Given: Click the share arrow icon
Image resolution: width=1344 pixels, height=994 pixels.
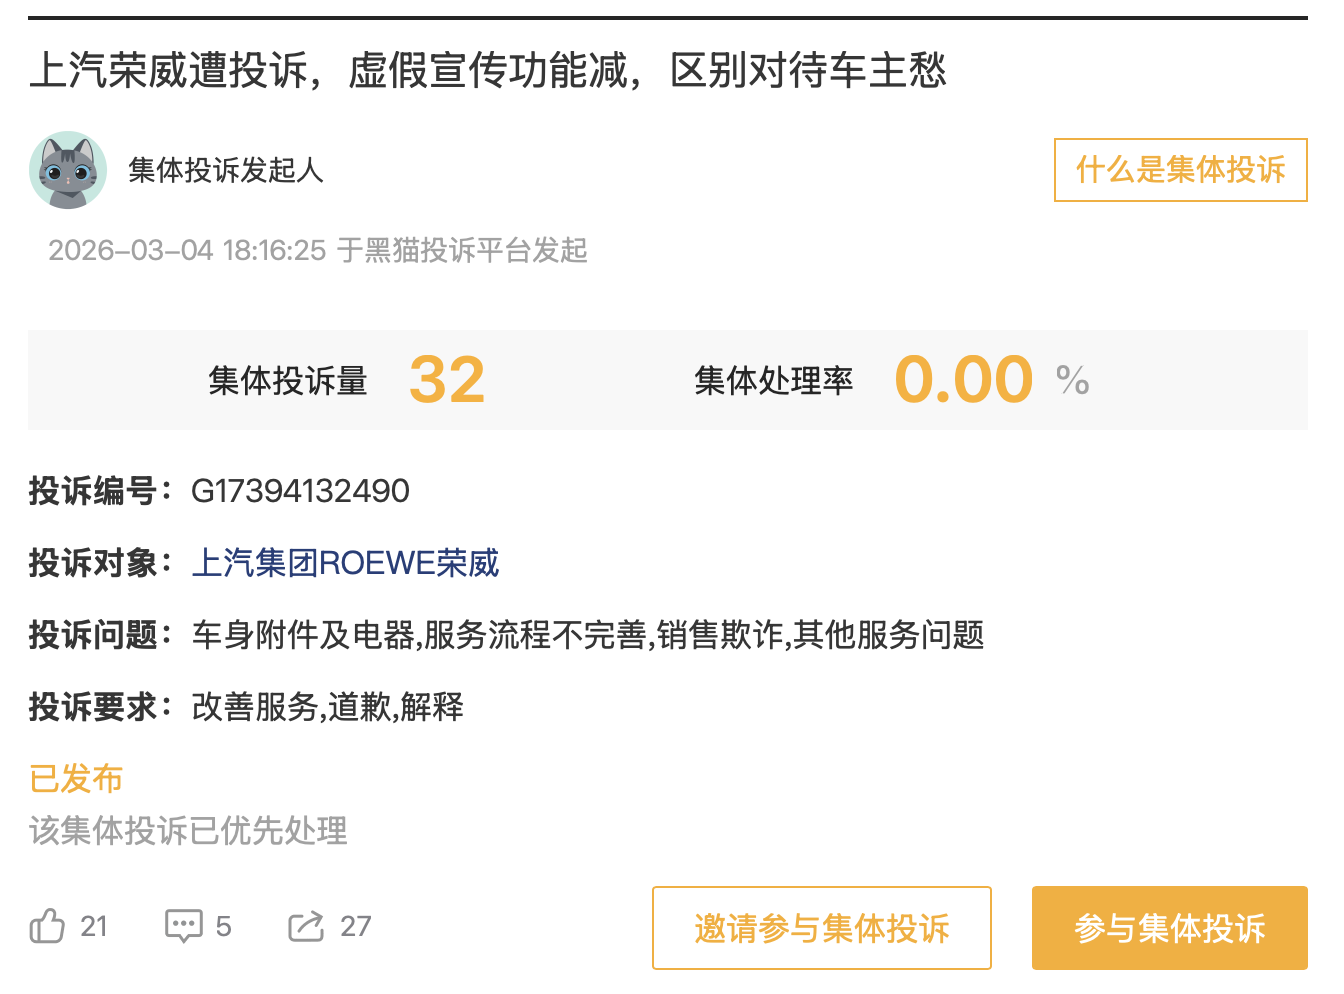Looking at the screenshot, I should click(x=306, y=926).
